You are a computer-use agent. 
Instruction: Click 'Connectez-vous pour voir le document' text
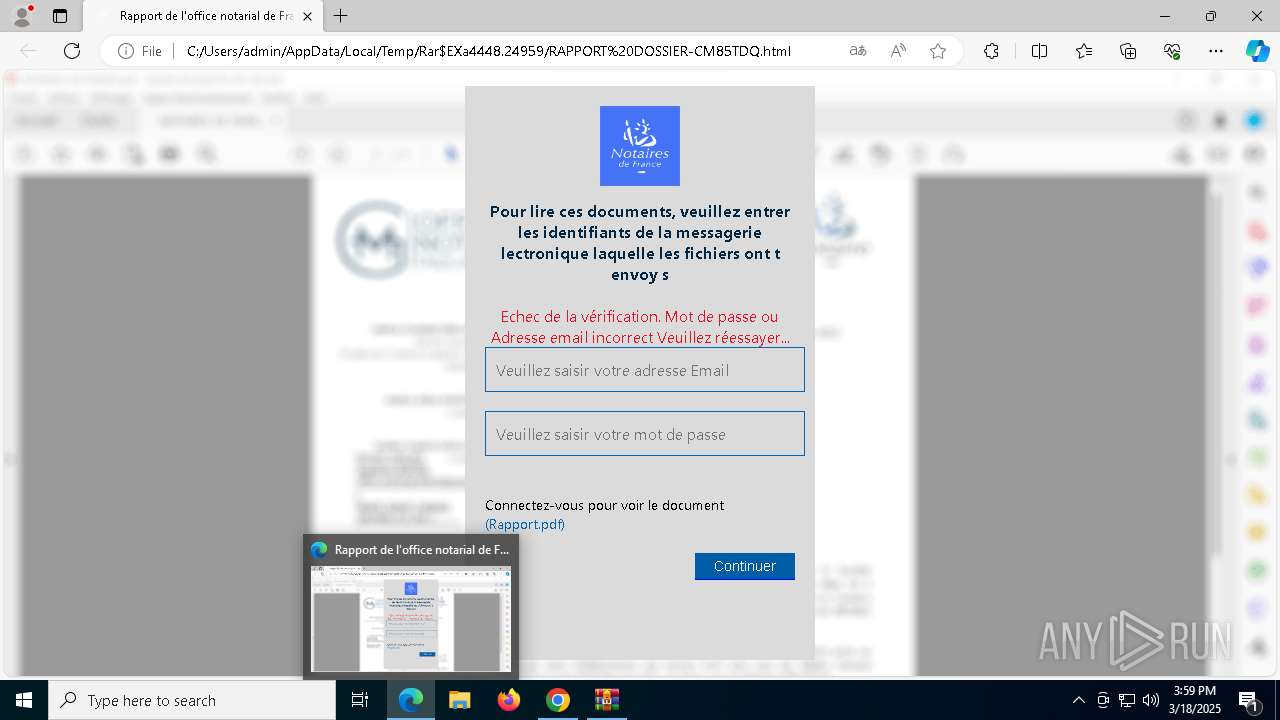[x=604, y=505]
